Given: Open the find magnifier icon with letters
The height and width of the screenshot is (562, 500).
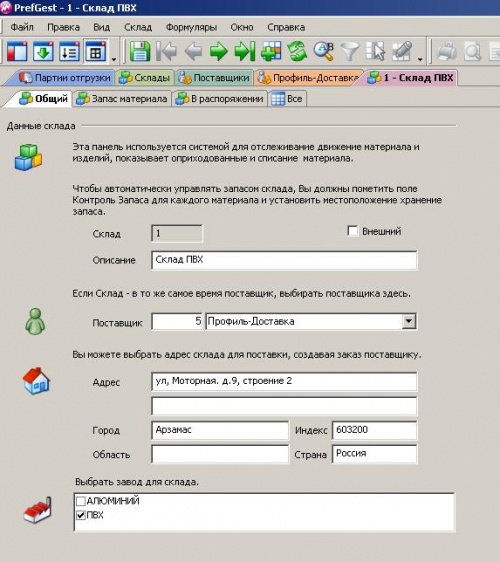Looking at the screenshot, I should click(324, 51).
